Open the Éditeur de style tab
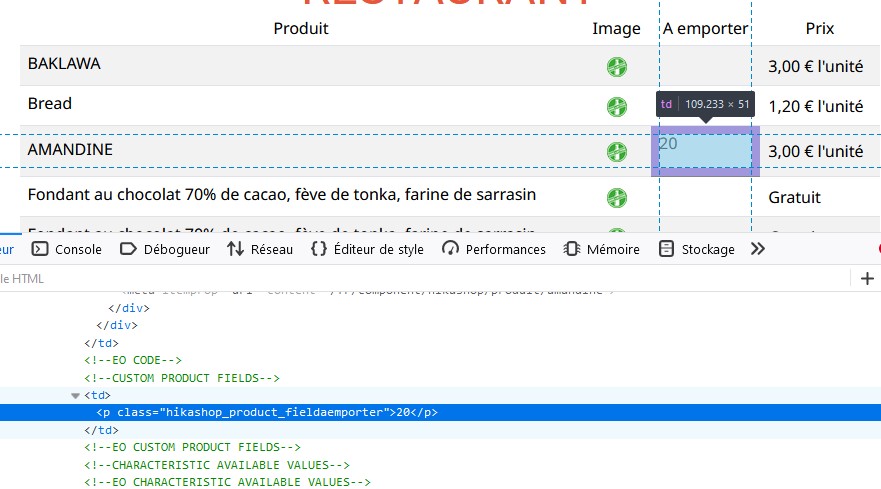 [x=367, y=249]
